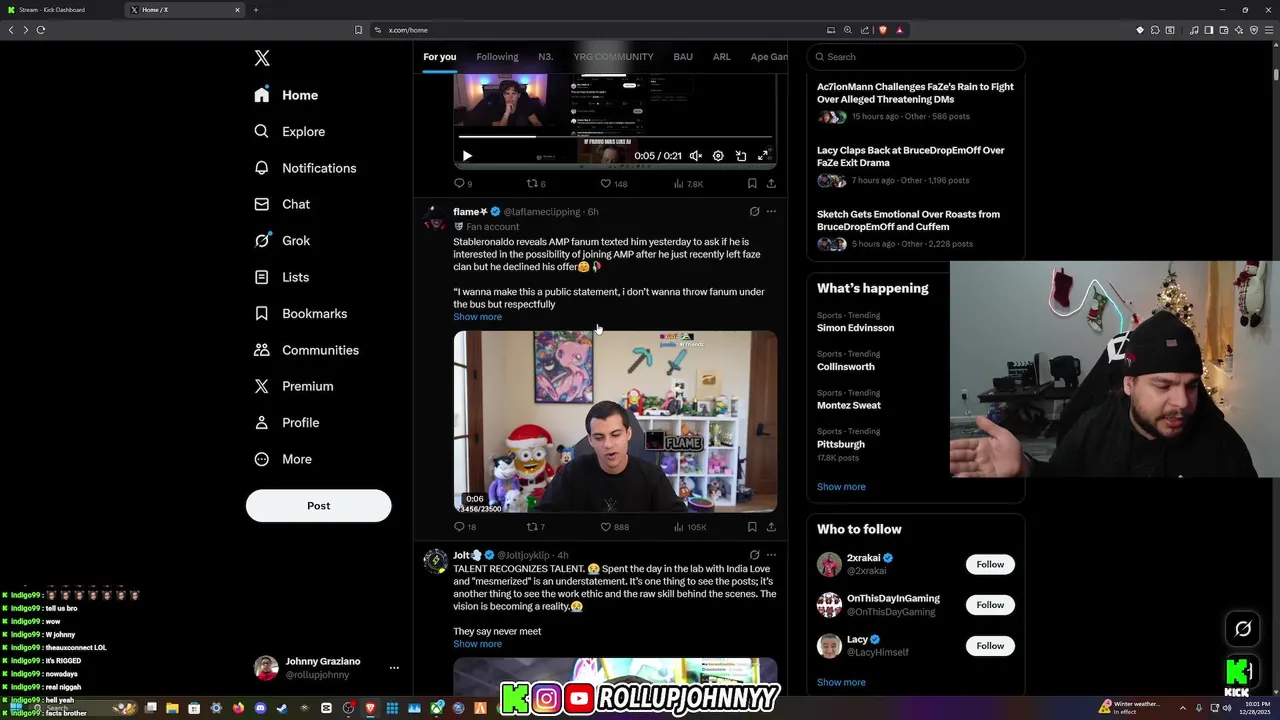Screen dimensions: 1280x720
Task: Mute the top post video
Action: [696, 156]
